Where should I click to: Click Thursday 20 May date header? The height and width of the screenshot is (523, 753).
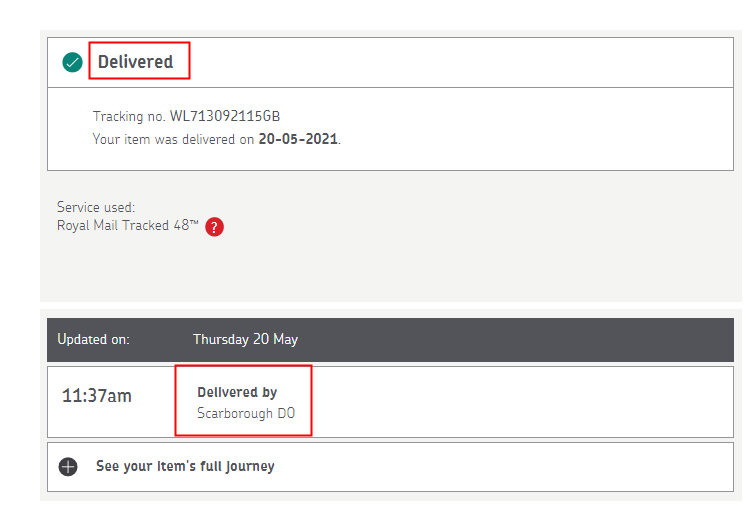click(x=245, y=339)
